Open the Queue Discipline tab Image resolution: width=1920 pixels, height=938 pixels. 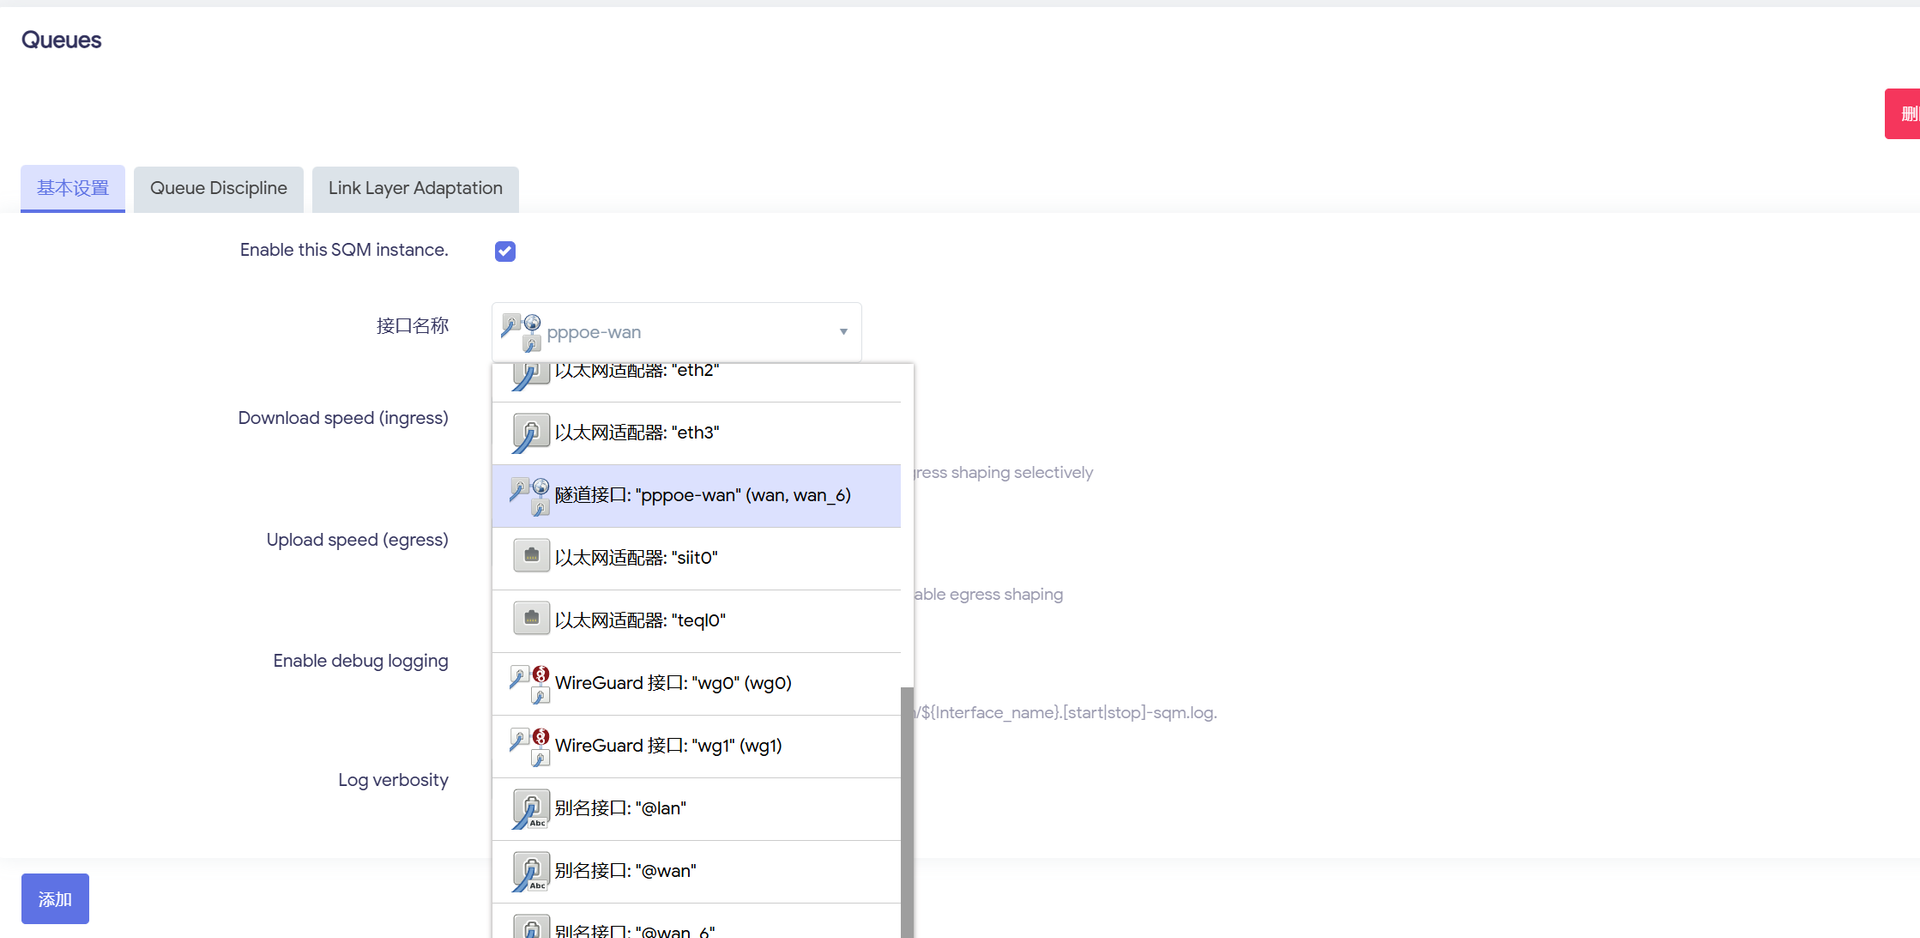[x=219, y=188]
